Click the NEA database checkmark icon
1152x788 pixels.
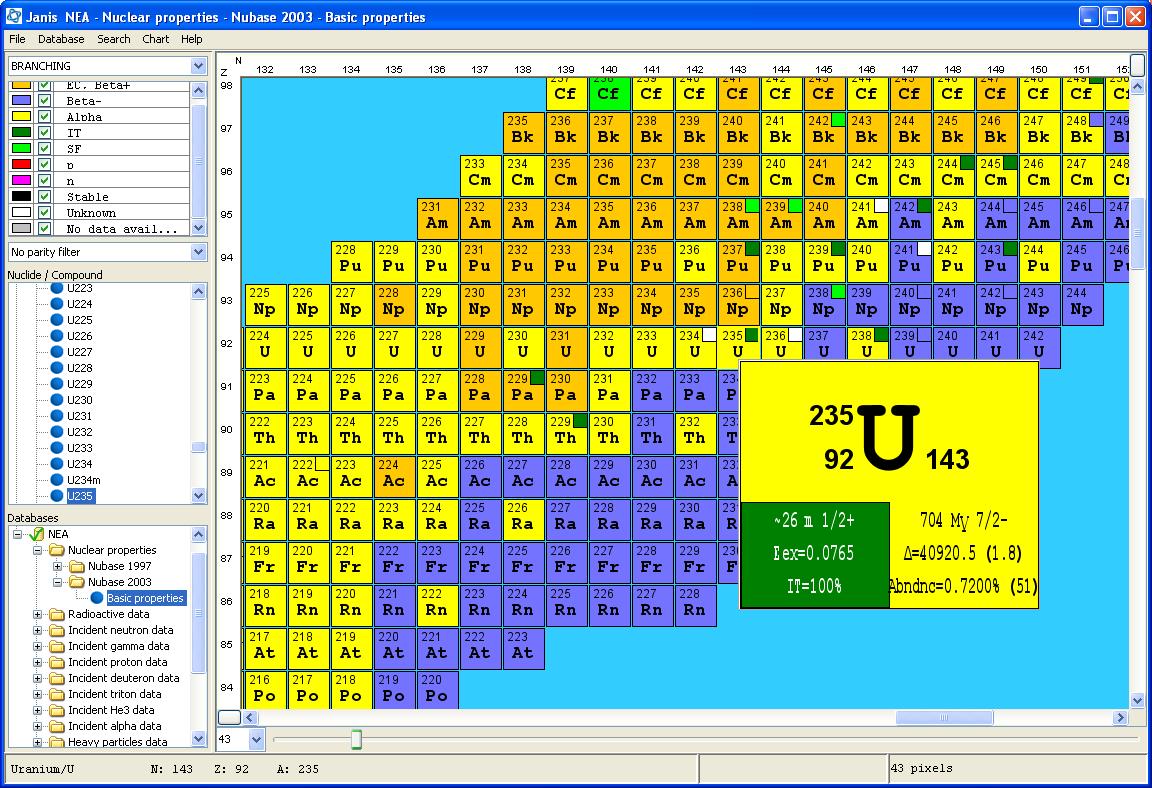pyautogui.click(x=37, y=534)
